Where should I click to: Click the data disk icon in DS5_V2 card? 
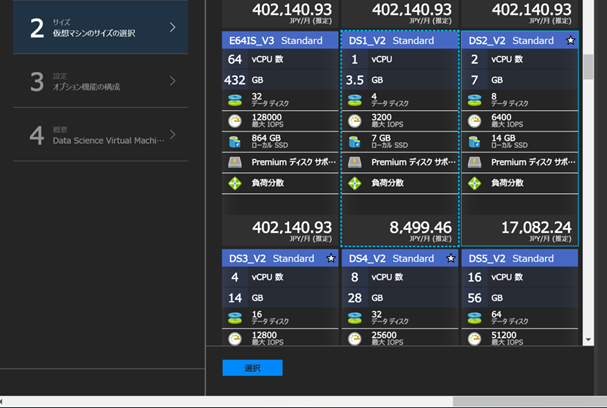[x=475, y=318]
